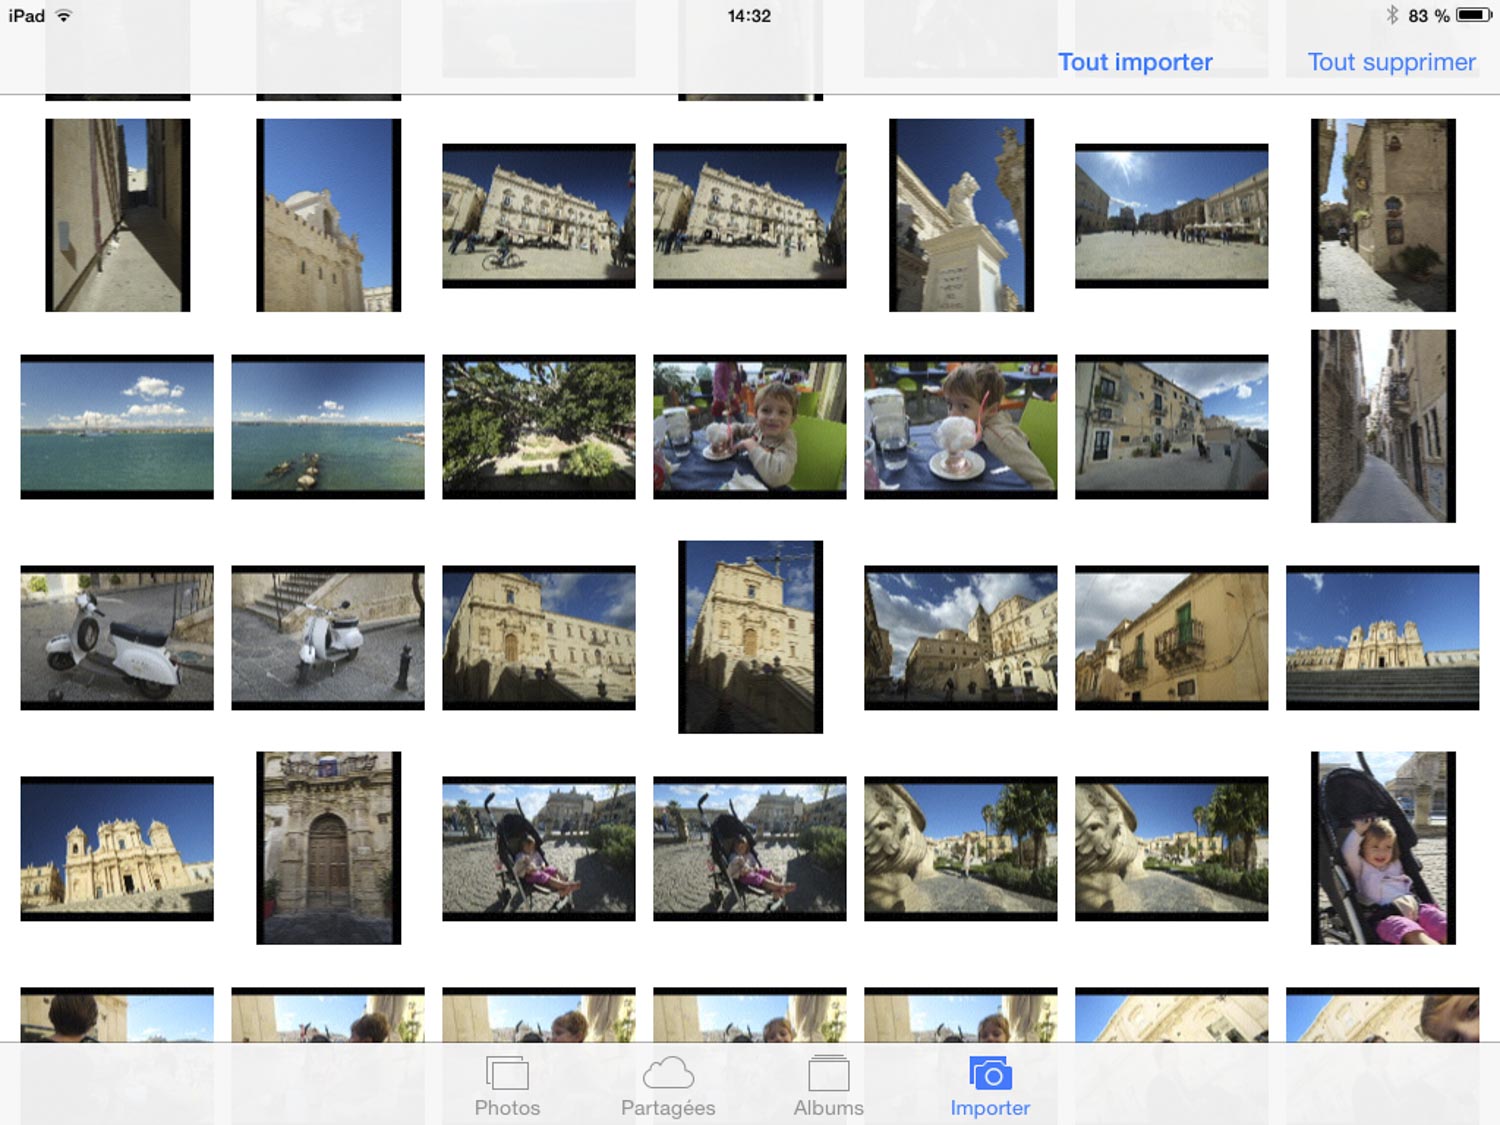The image size is (1500, 1125).
Task: Select the Importer tab
Action: pyautogui.click(x=990, y=1086)
